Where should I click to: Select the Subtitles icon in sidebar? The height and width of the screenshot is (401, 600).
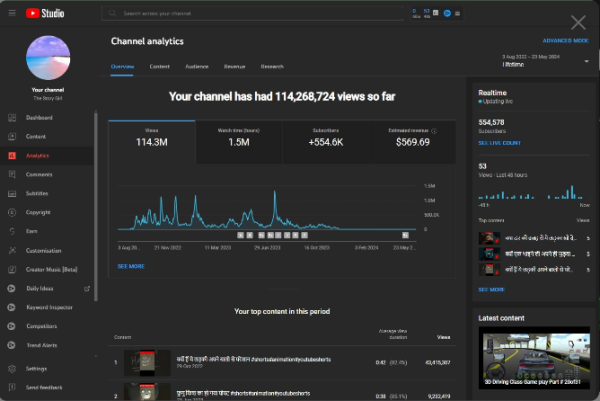(x=12, y=193)
